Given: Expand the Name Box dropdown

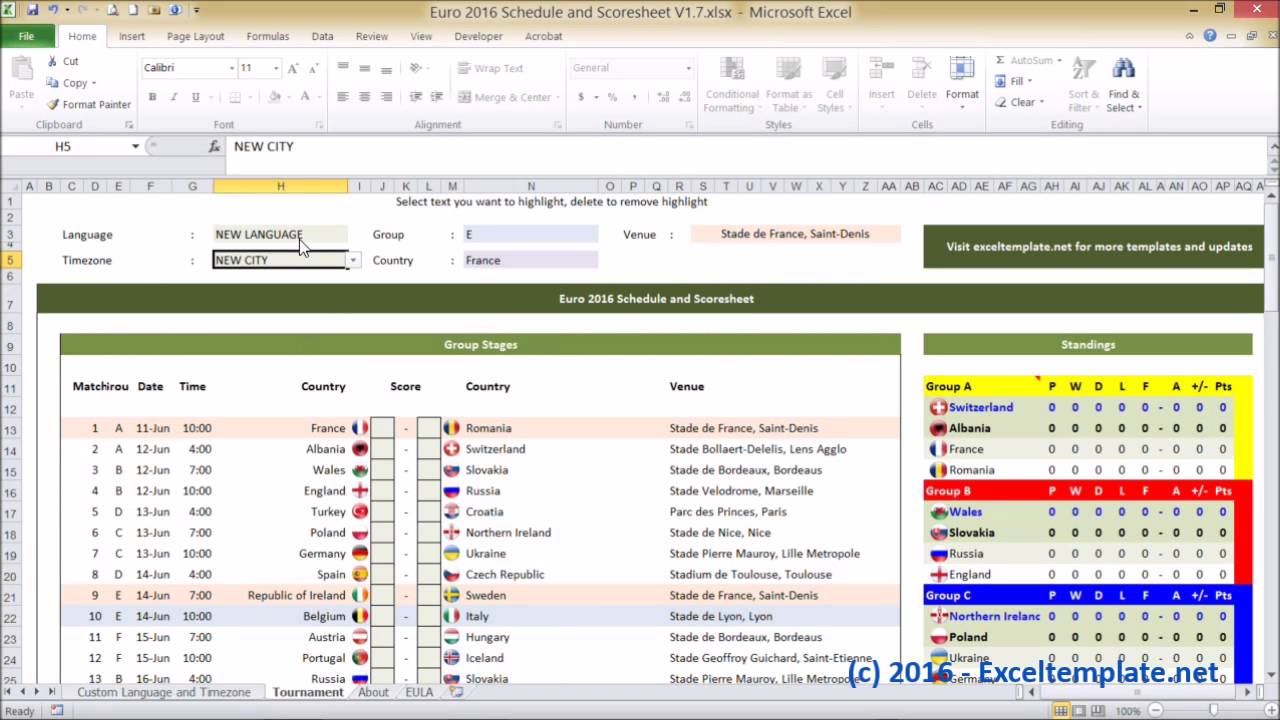Looking at the screenshot, I should pyautogui.click(x=135, y=146).
